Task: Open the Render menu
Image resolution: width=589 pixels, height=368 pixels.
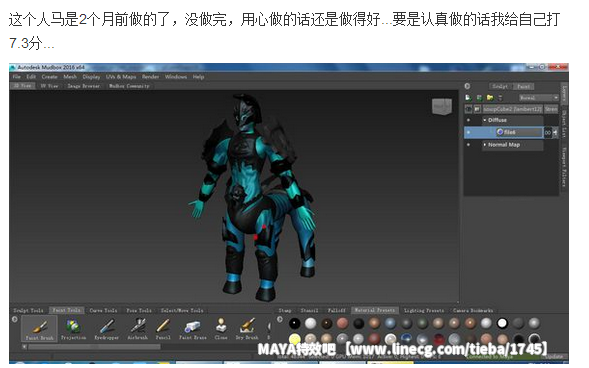Action: 150,77
